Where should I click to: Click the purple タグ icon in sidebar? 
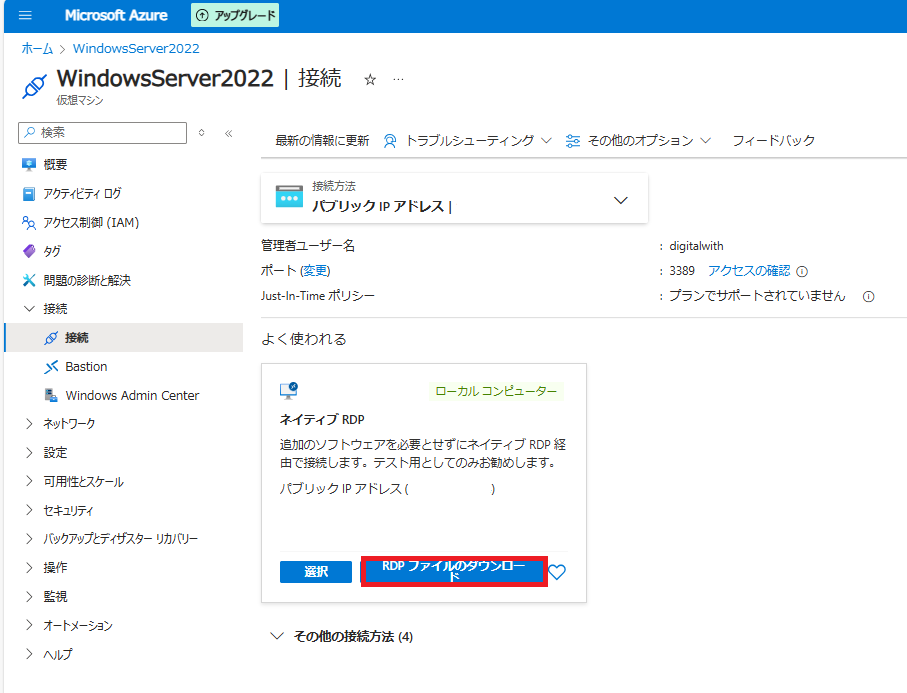coord(28,251)
